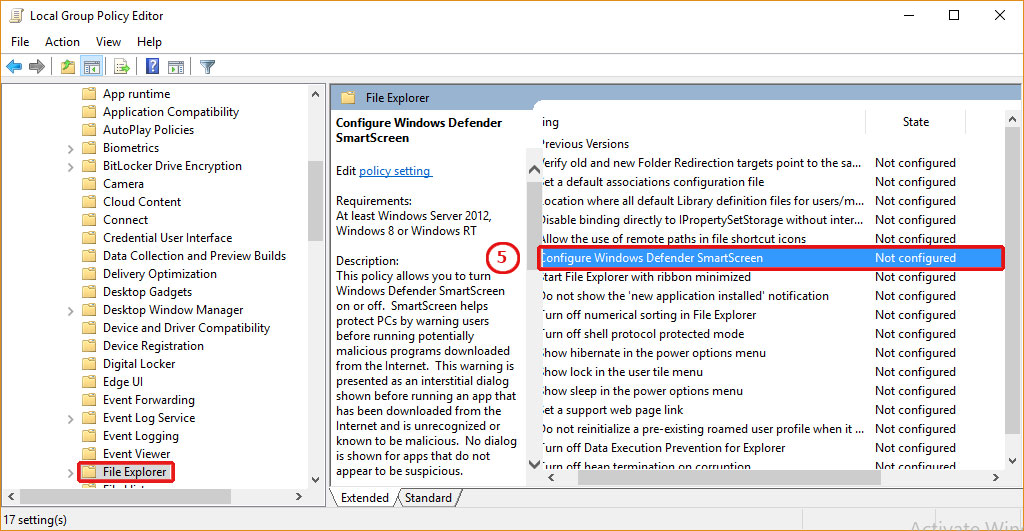The image size is (1024, 531).
Task: Click the Filter funnel toolbar icon
Action: pyautogui.click(x=207, y=67)
